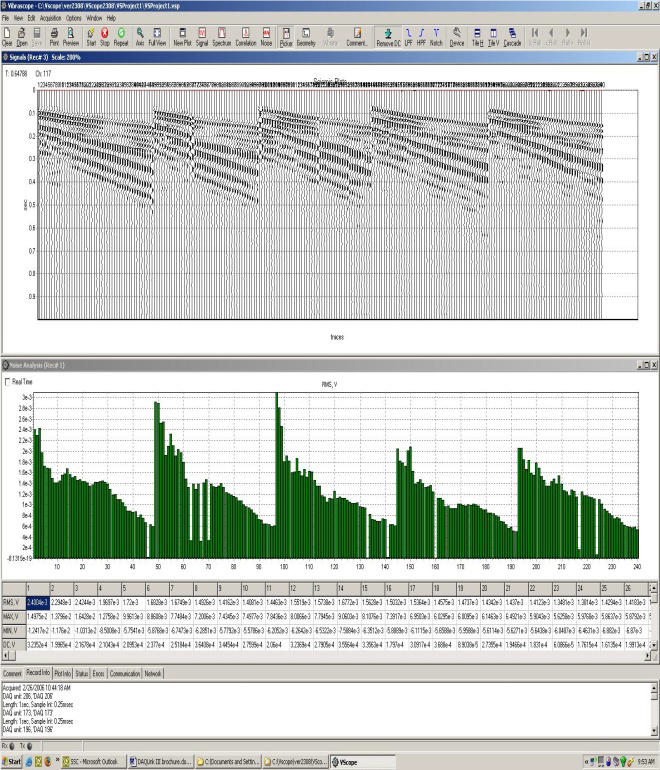The width and height of the screenshot is (660, 770).
Task: Switch to the Plot Info tab
Action: coord(64,674)
